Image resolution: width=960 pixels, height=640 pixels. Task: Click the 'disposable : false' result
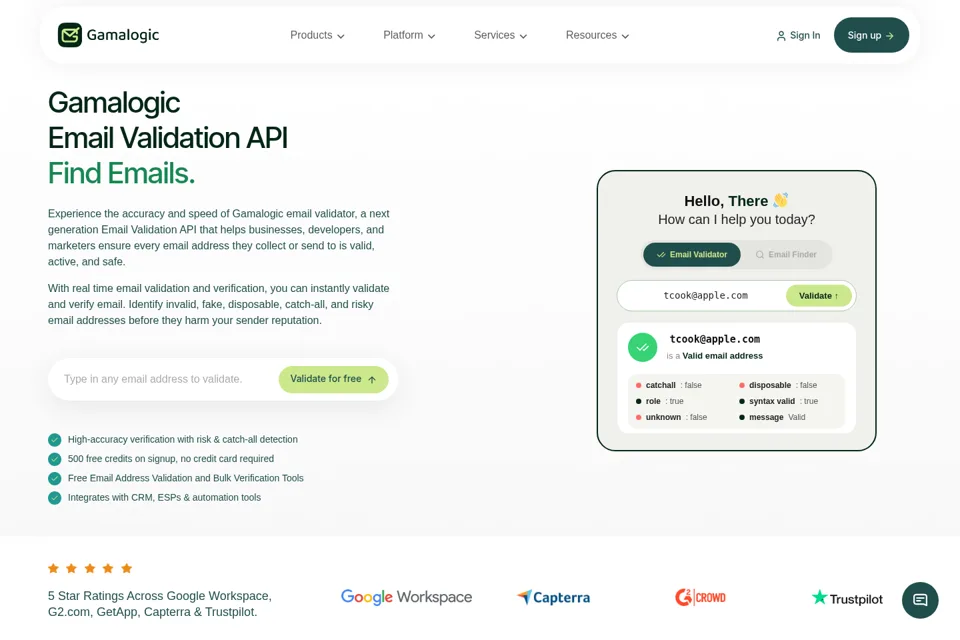coord(778,385)
